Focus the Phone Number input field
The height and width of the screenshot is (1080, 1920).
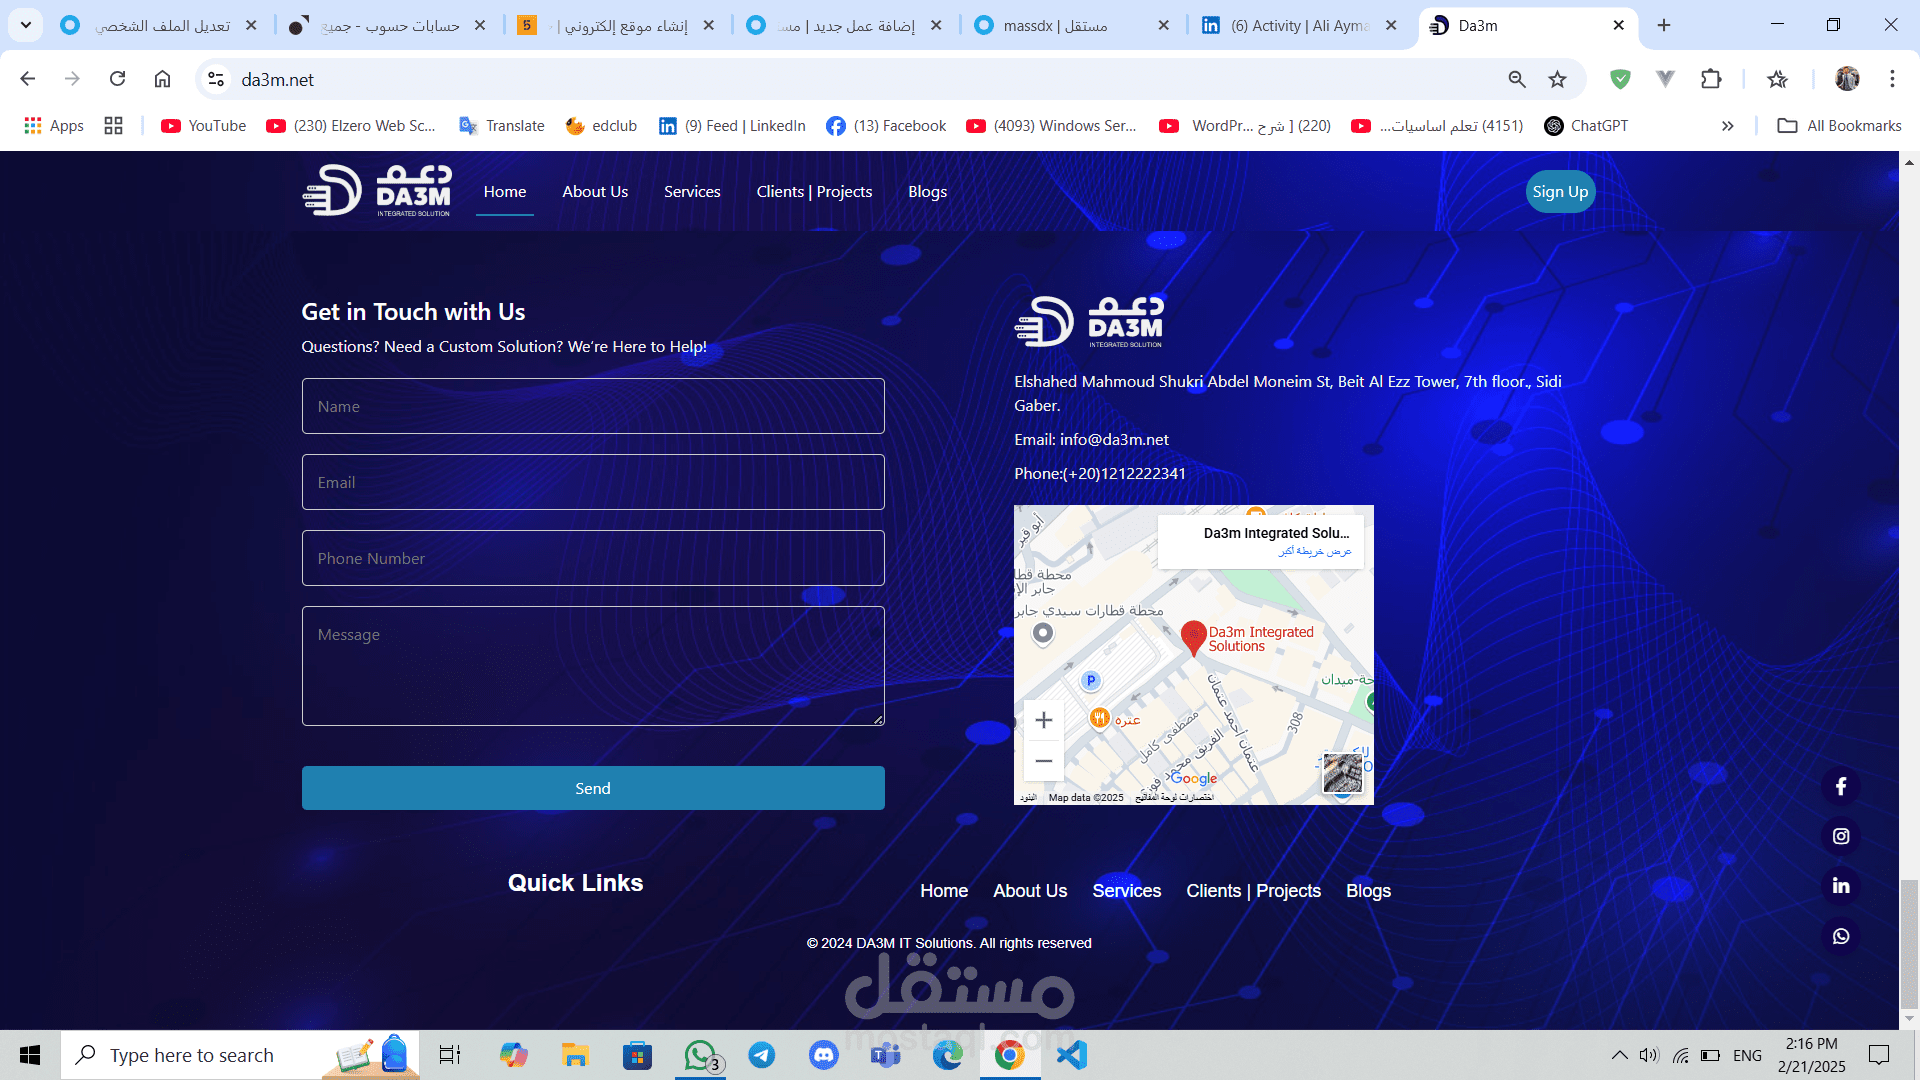[x=593, y=558]
